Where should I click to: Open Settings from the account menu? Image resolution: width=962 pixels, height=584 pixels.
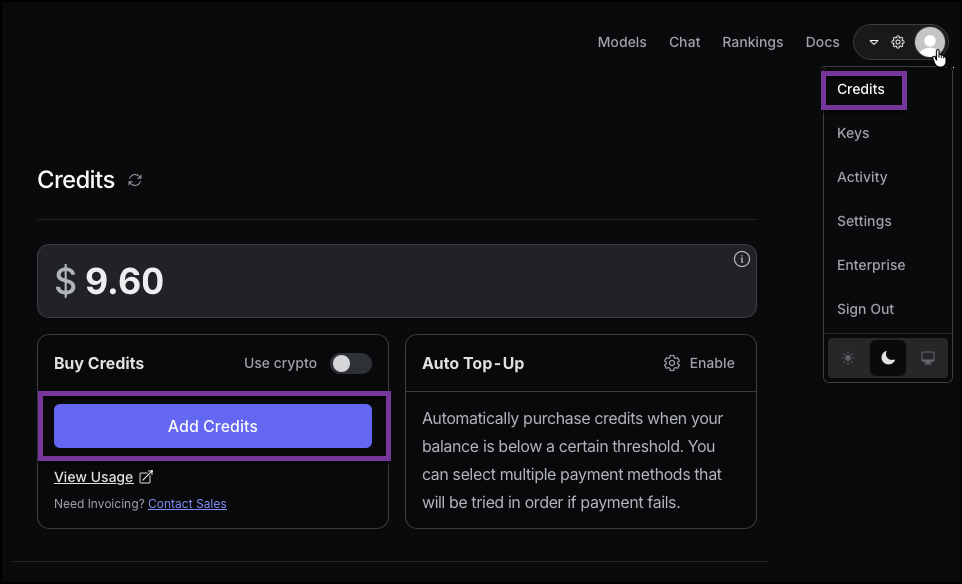click(864, 221)
